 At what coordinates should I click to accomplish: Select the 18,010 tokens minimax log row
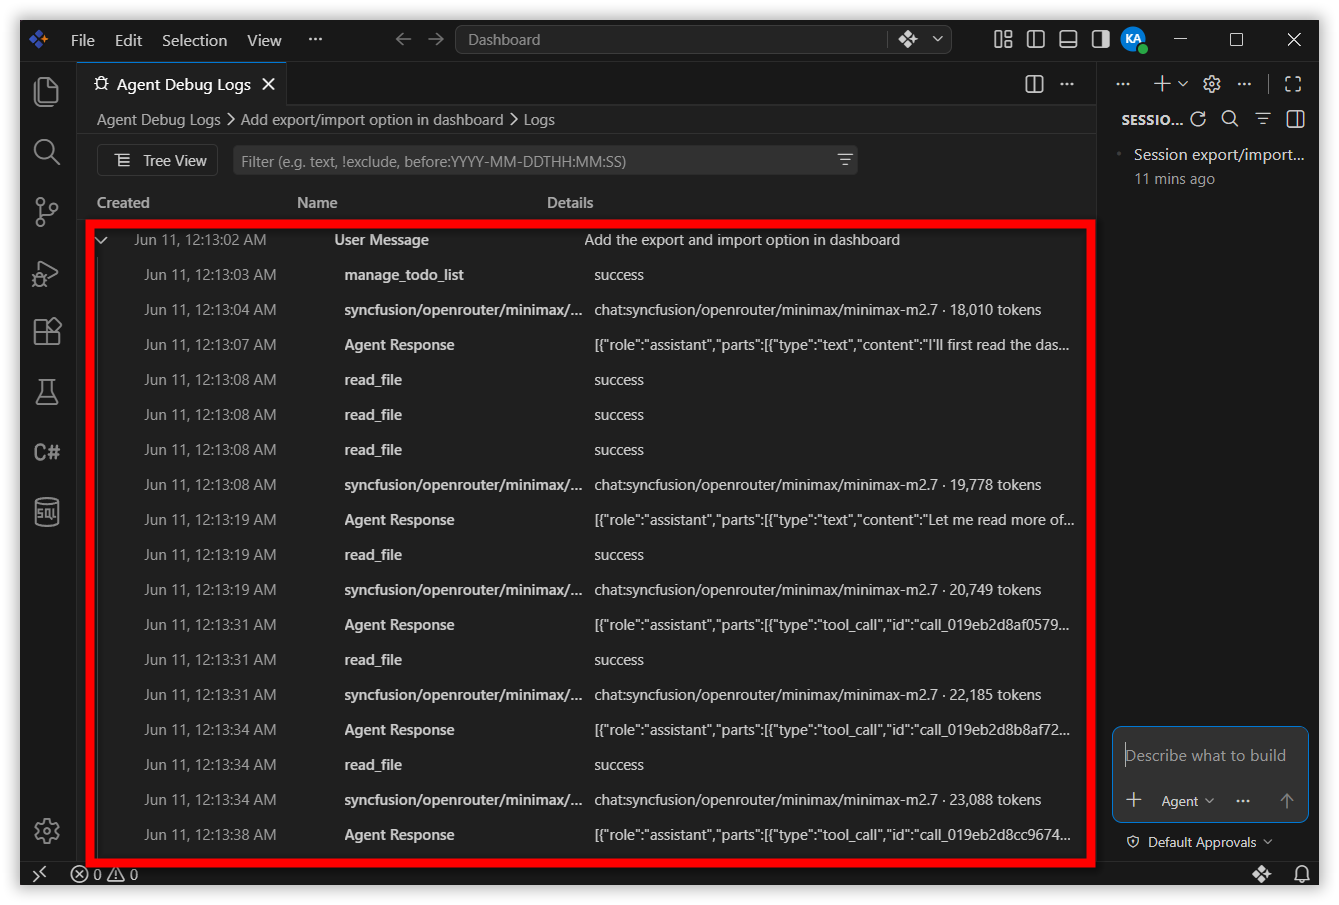tap(590, 310)
